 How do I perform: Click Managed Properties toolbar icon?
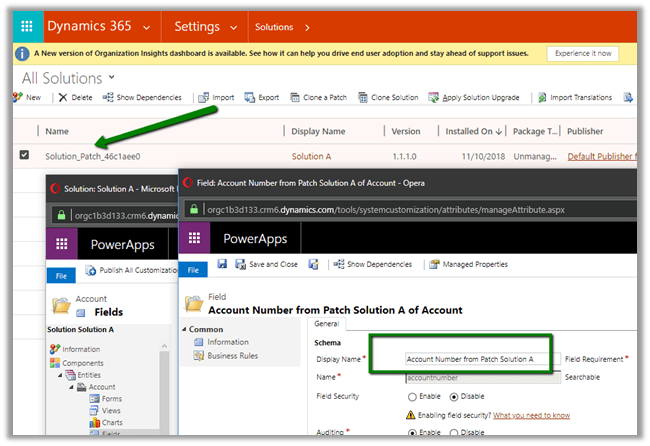click(x=435, y=264)
